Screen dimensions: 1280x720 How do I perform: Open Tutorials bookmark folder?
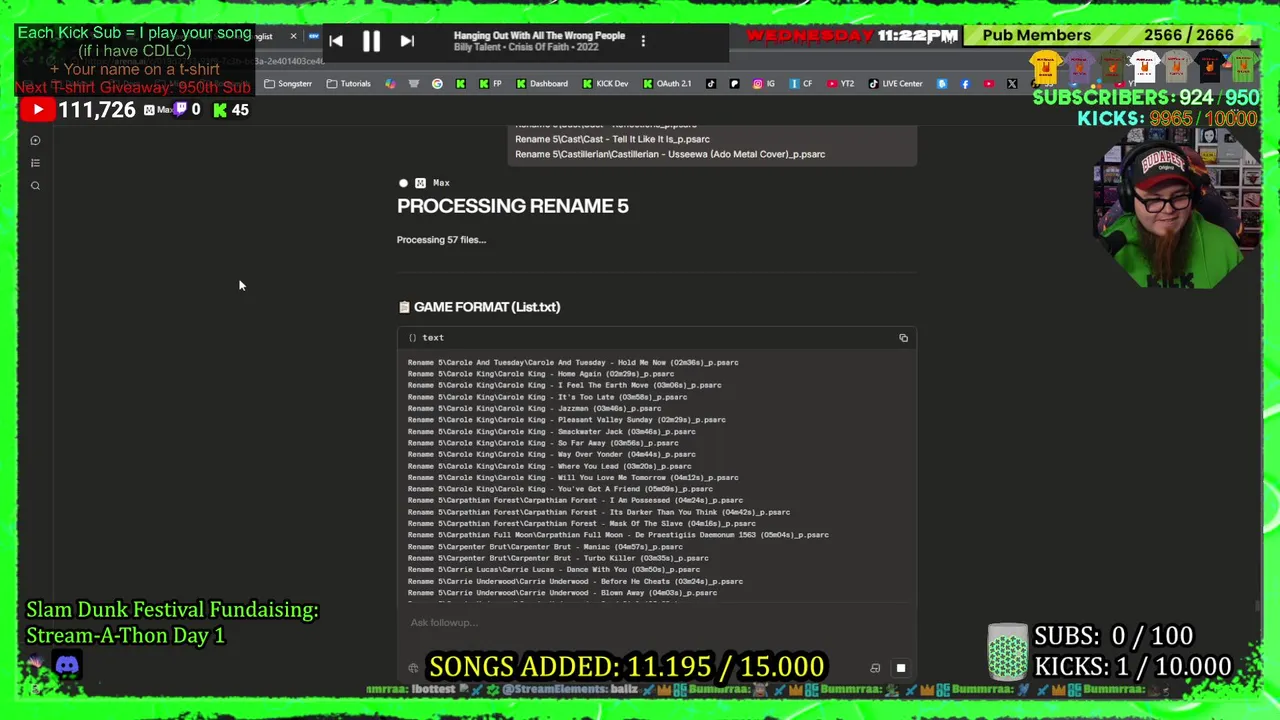(x=349, y=84)
